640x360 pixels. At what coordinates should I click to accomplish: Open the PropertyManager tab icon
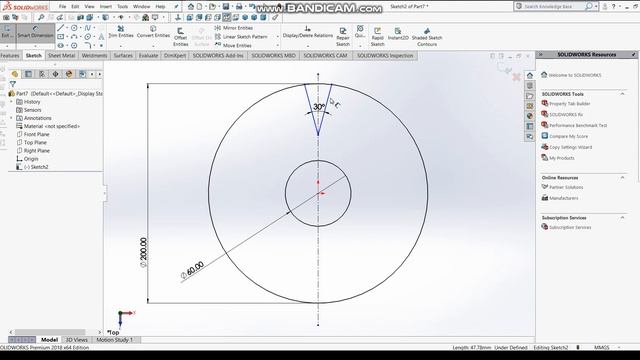click(29, 74)
